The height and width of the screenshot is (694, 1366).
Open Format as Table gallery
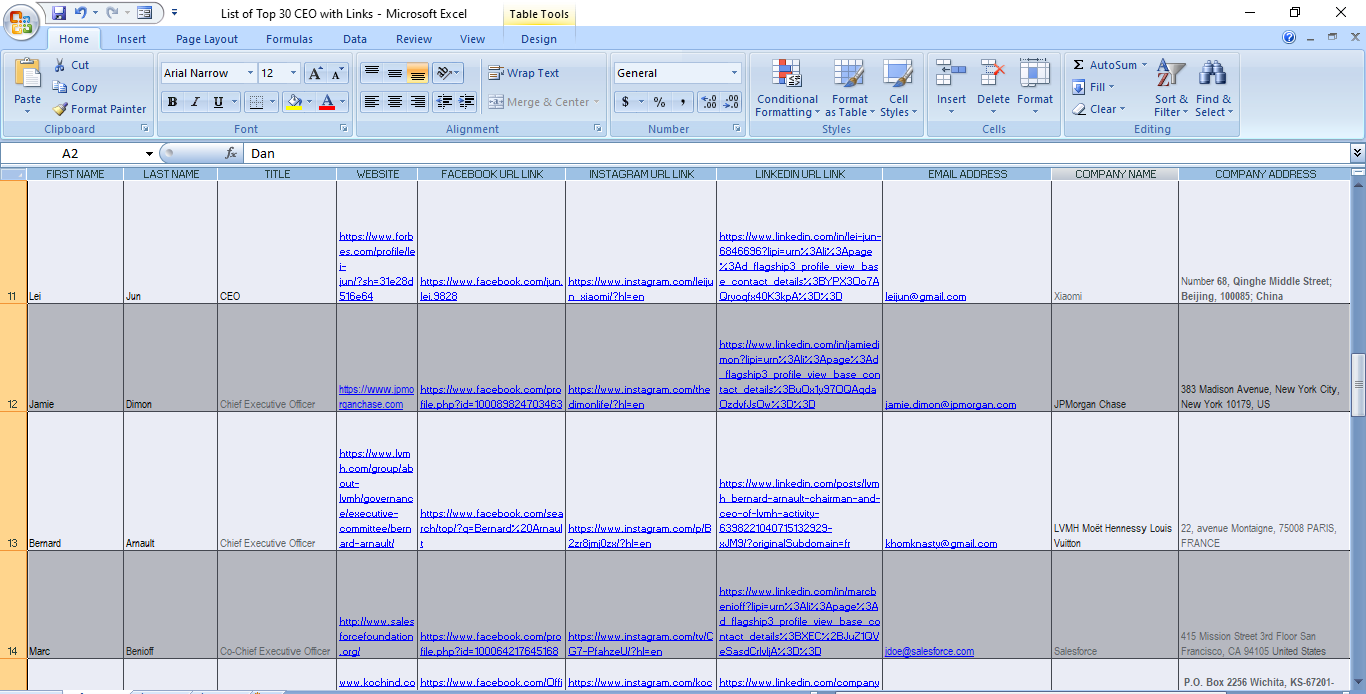tap(849, 88)
